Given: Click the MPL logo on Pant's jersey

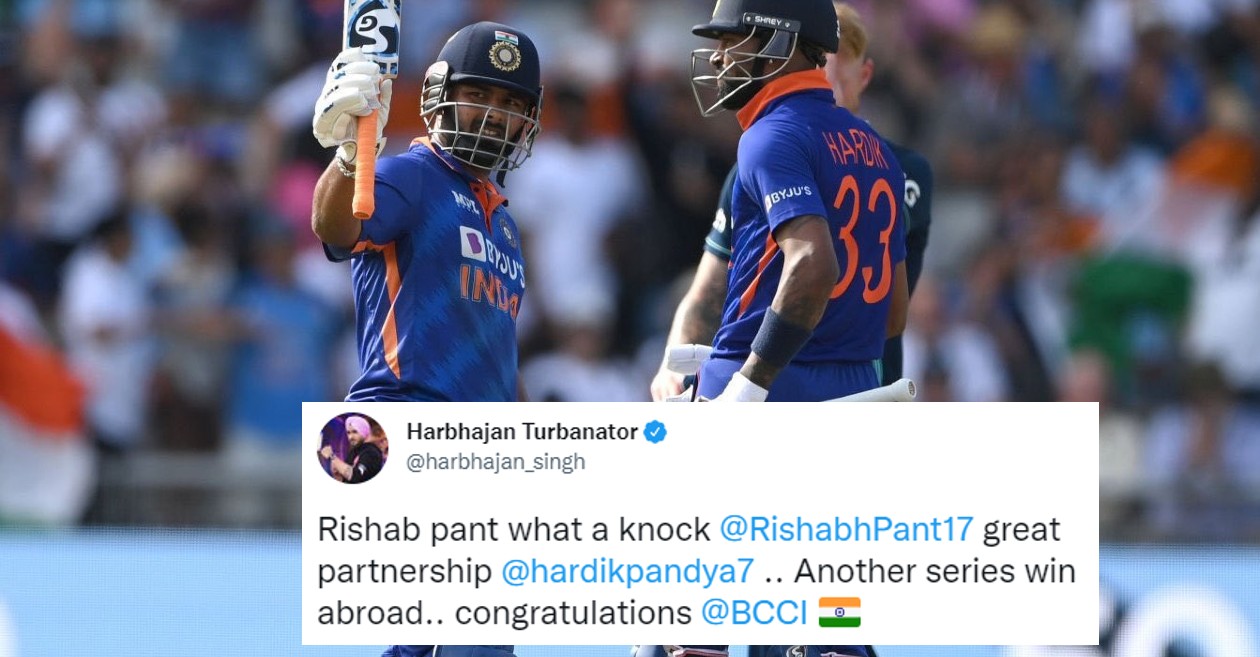Looking at the screenshot, I should (x=465, y=200).
